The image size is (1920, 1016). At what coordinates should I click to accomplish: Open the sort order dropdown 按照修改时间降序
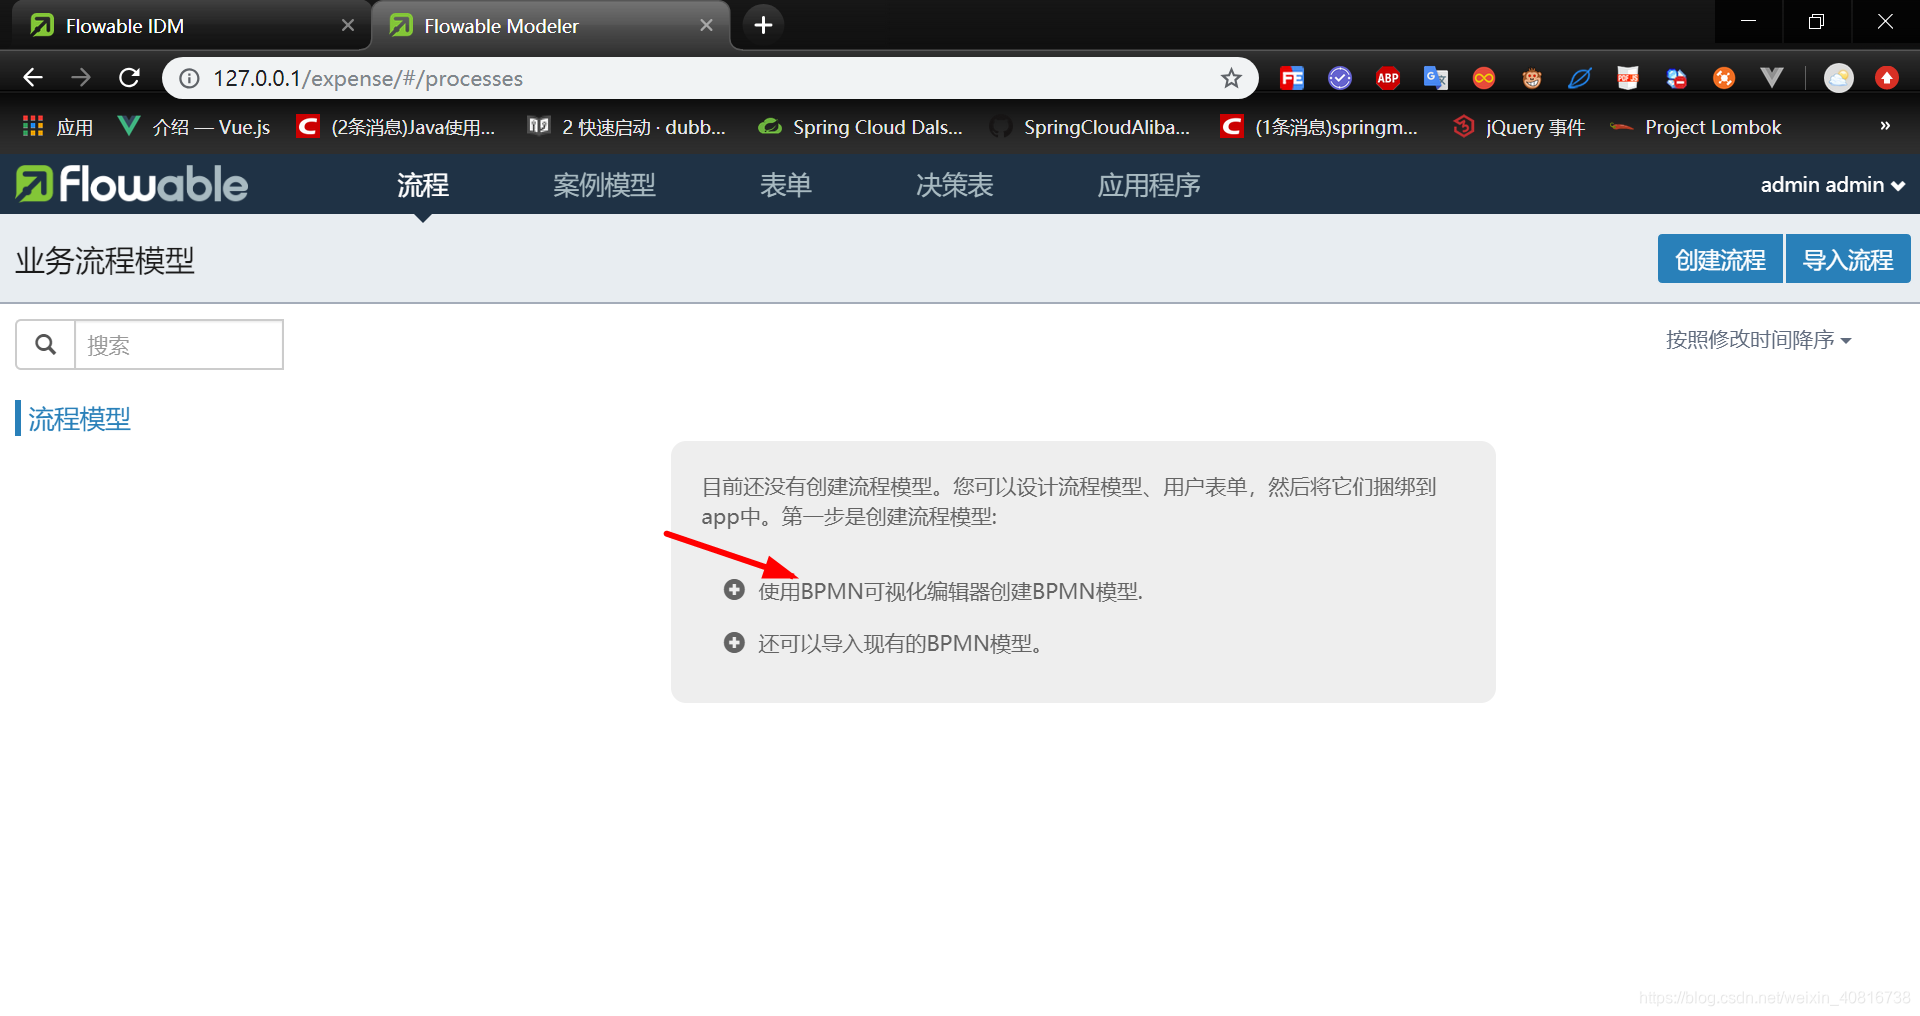coord(1758,340)
